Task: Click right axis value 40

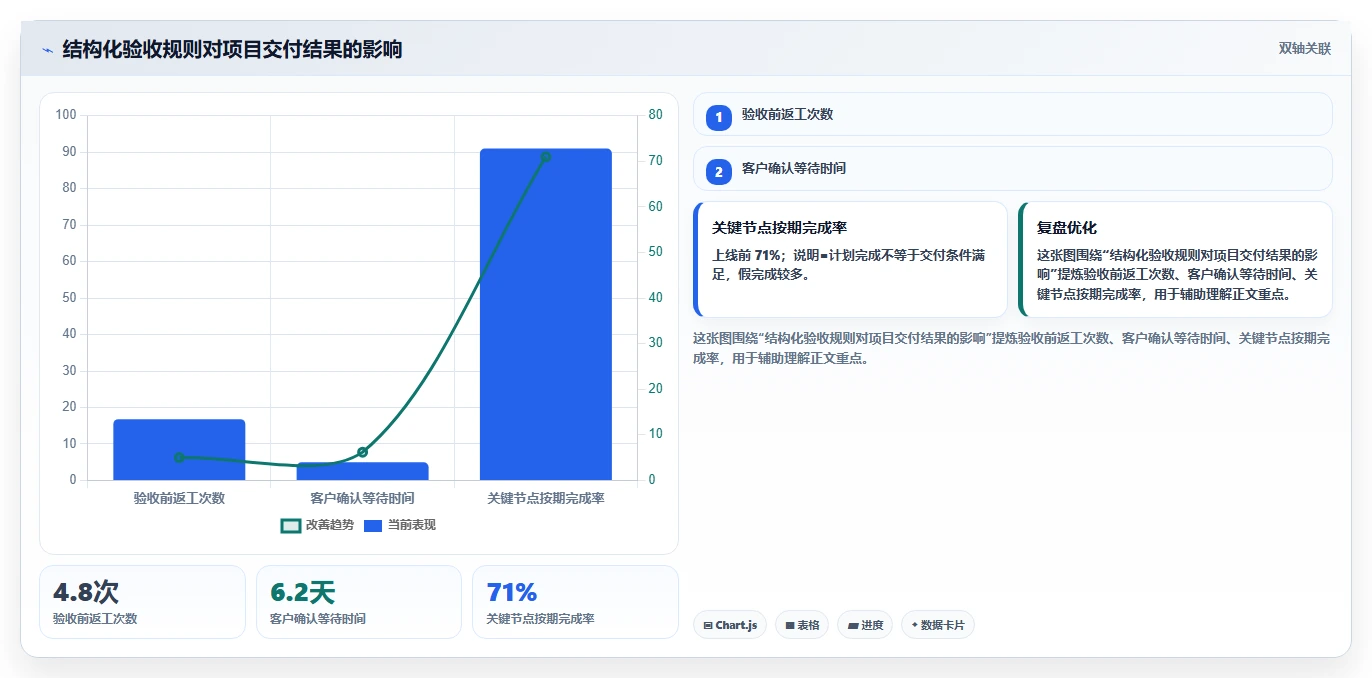Action: 655,297
